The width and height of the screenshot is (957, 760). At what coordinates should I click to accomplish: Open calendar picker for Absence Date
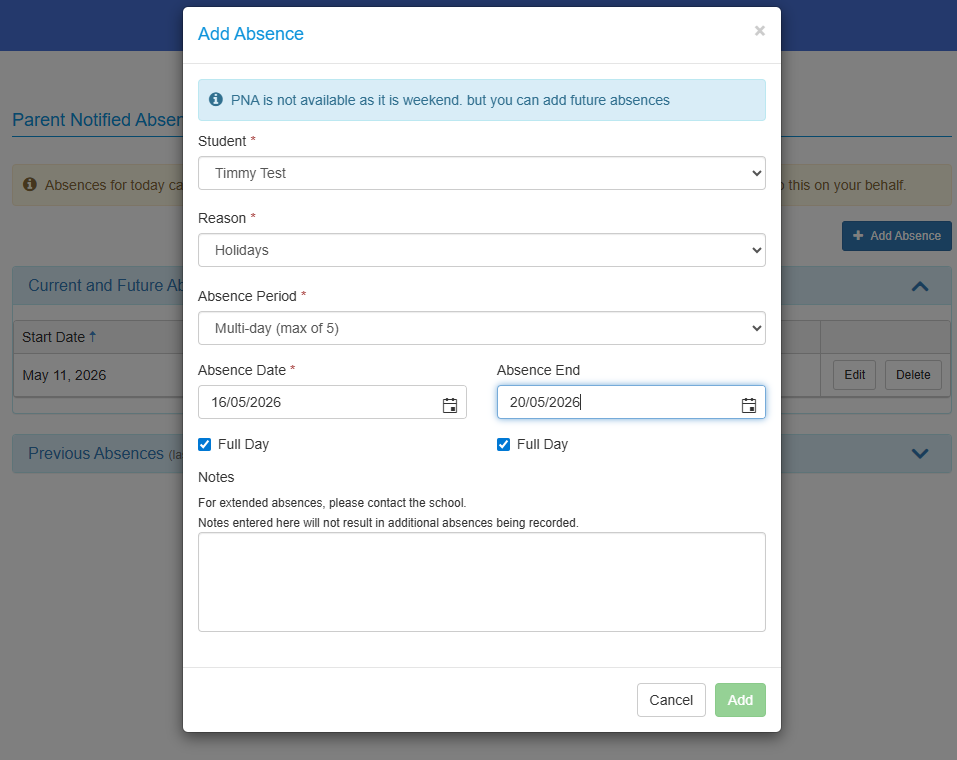click(450, 405)
